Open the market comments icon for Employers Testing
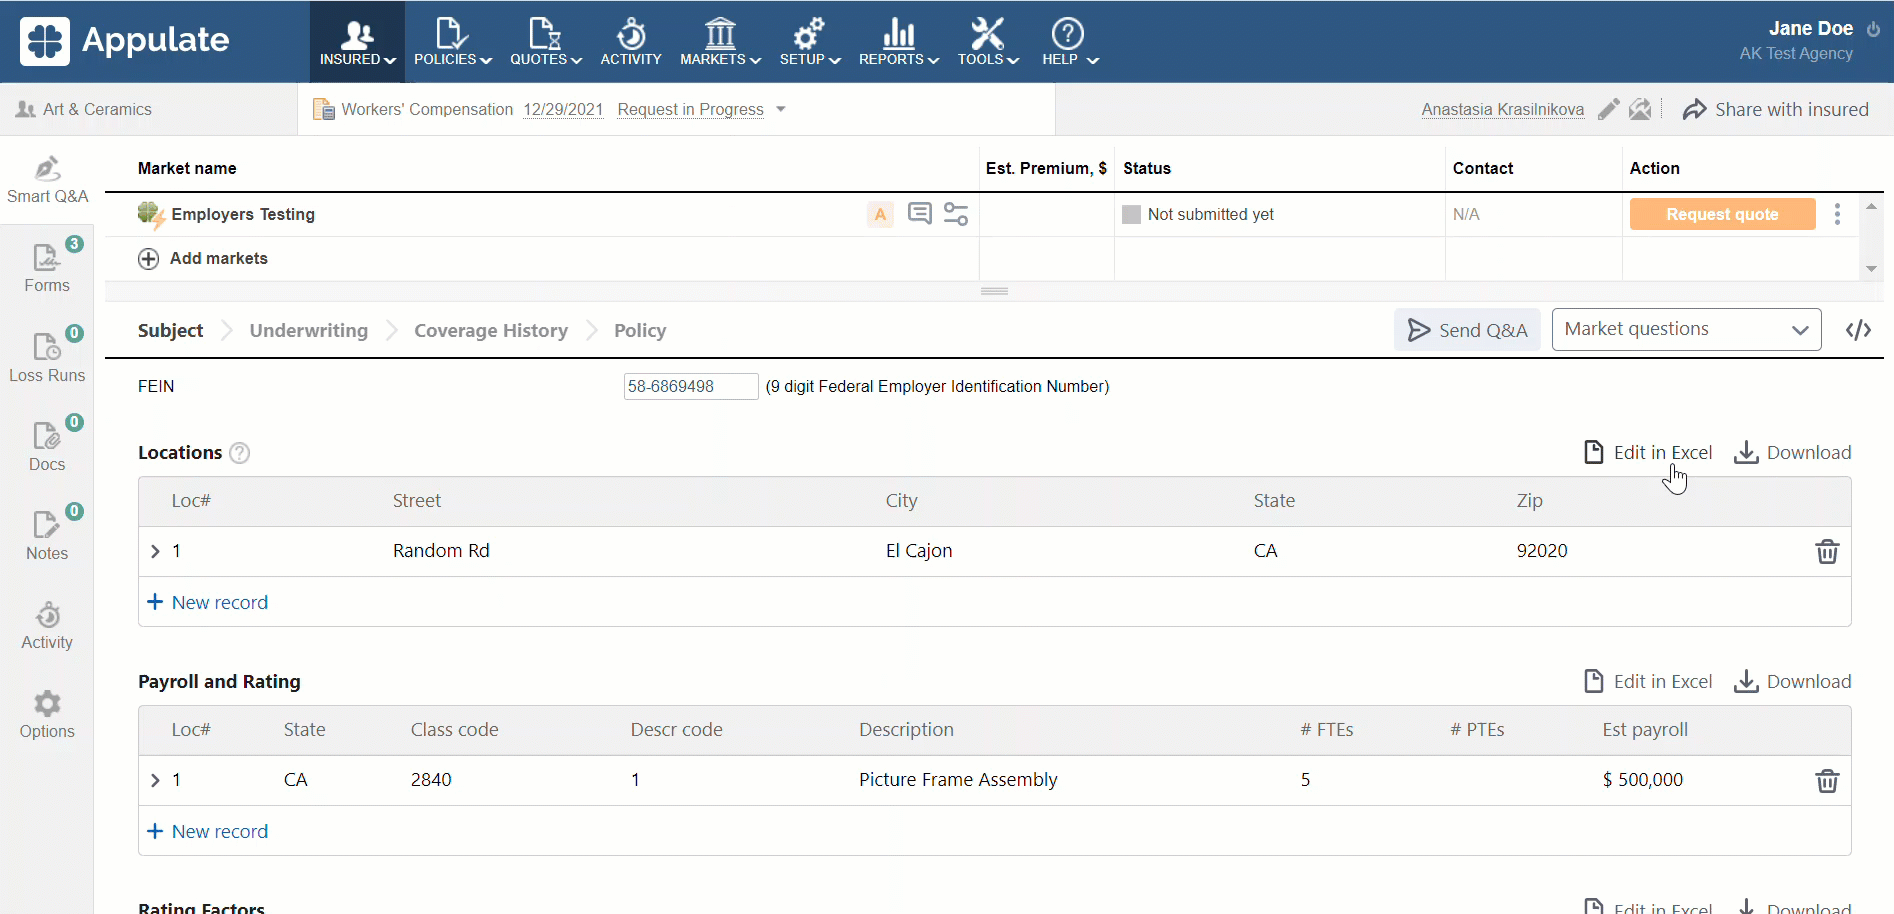The height and width of the screenshot is (914, 1894). pos(919,214)
